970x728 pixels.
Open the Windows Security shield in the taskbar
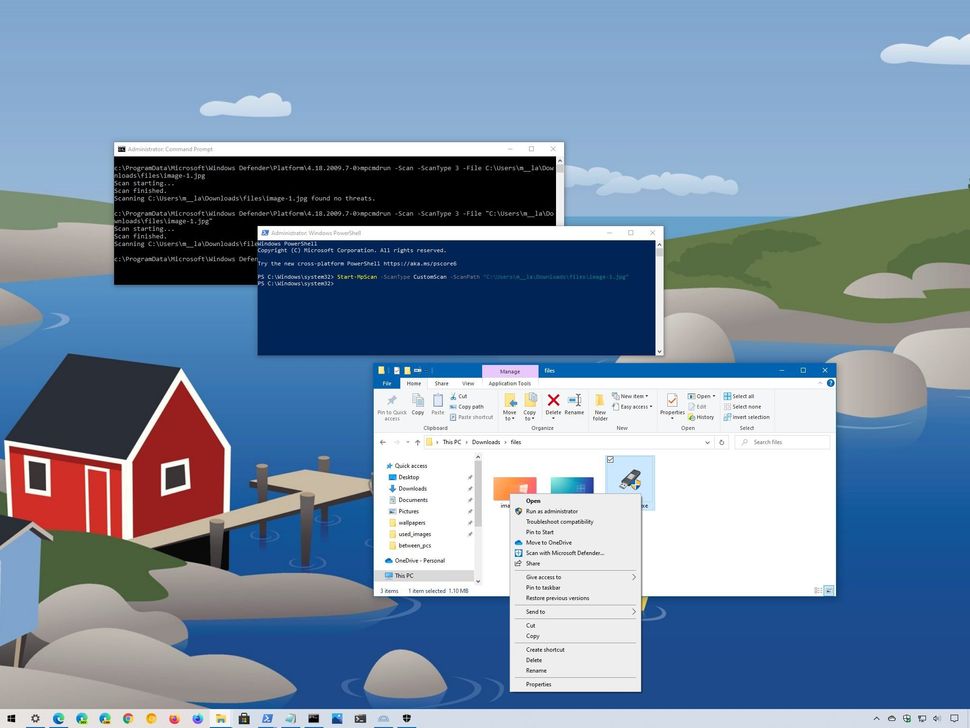(906, 719)
